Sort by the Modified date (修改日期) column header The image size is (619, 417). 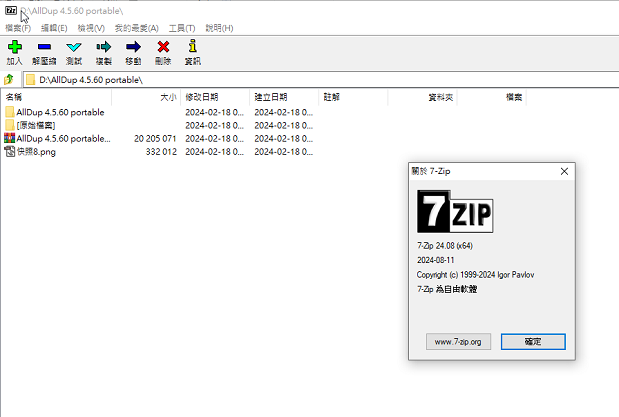pyautogui.click(x=215, y=97)
